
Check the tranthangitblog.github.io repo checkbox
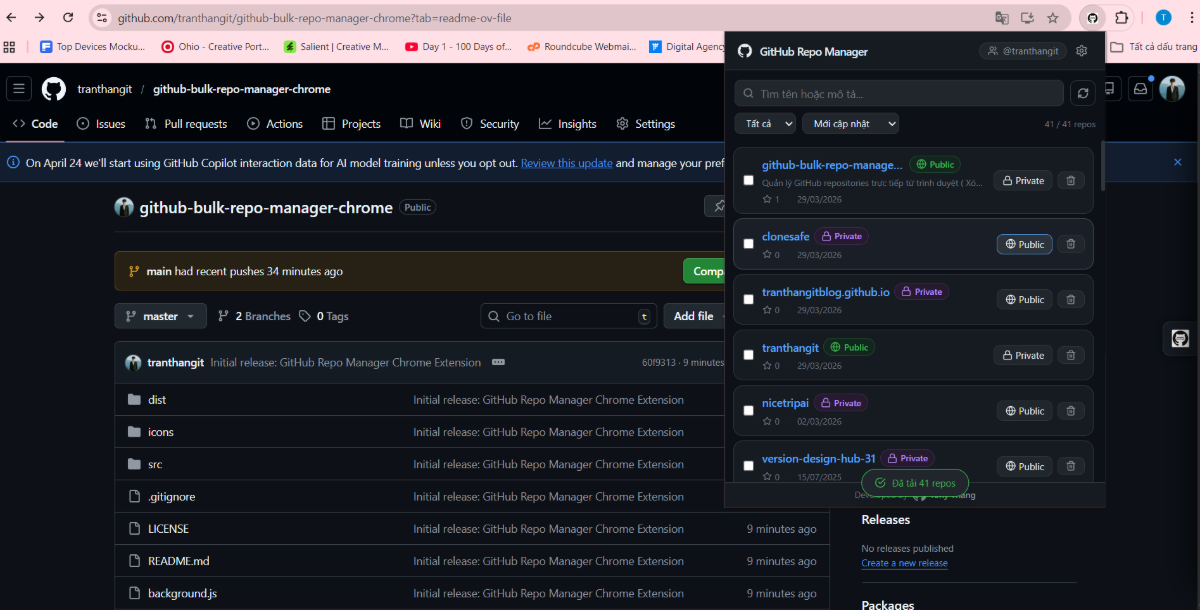748,299
